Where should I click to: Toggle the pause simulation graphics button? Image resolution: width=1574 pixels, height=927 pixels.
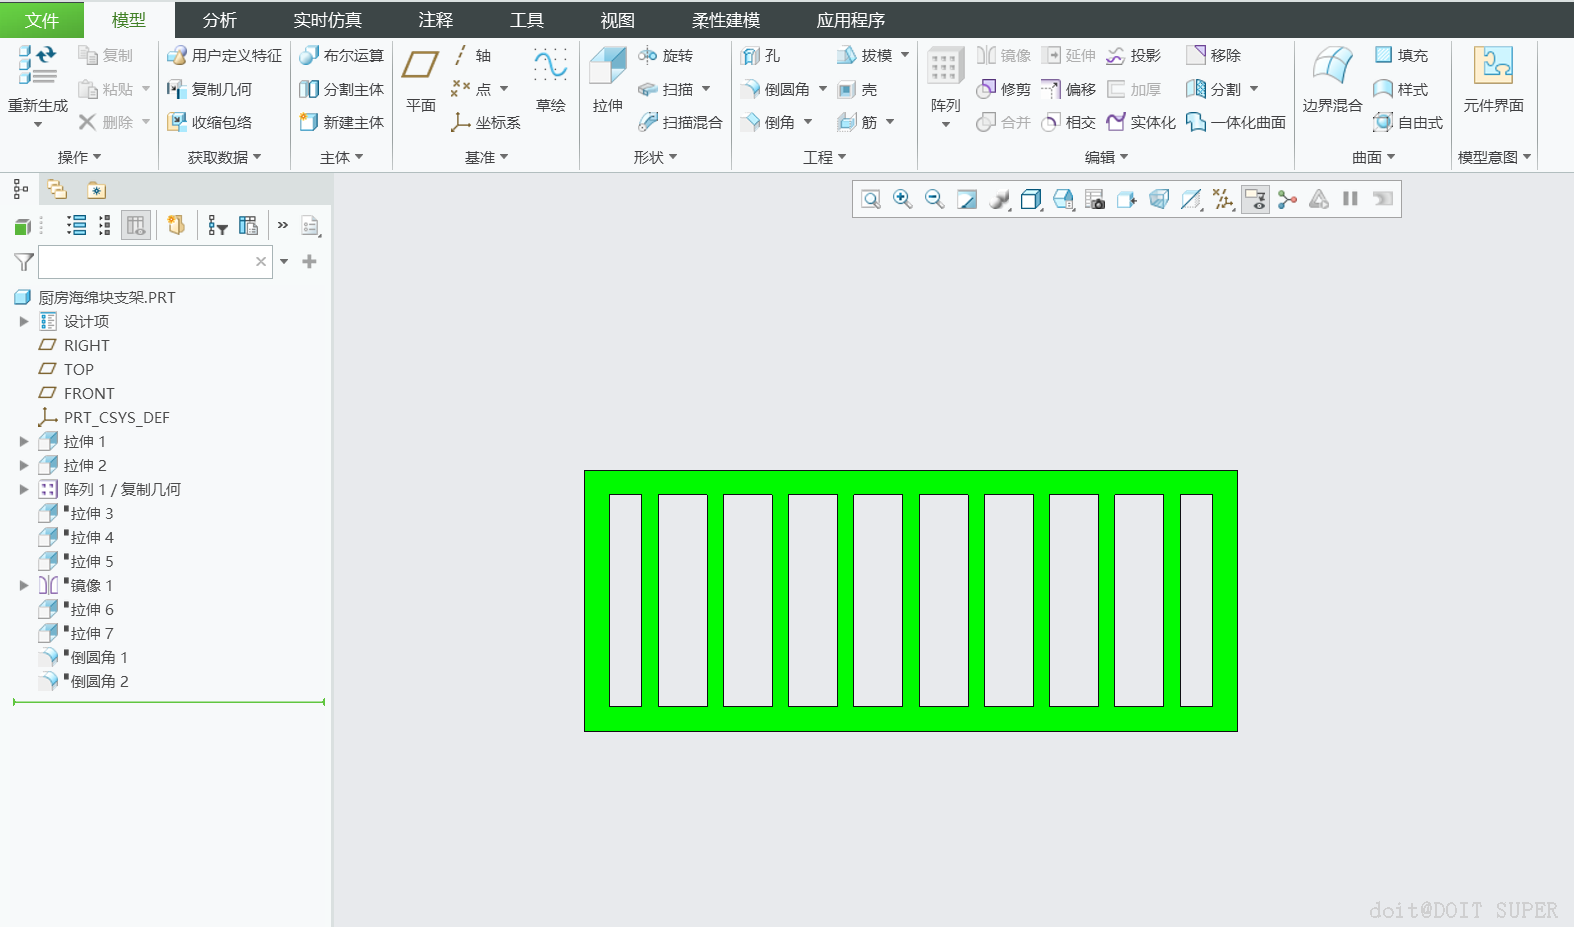tap(1350, 199)
